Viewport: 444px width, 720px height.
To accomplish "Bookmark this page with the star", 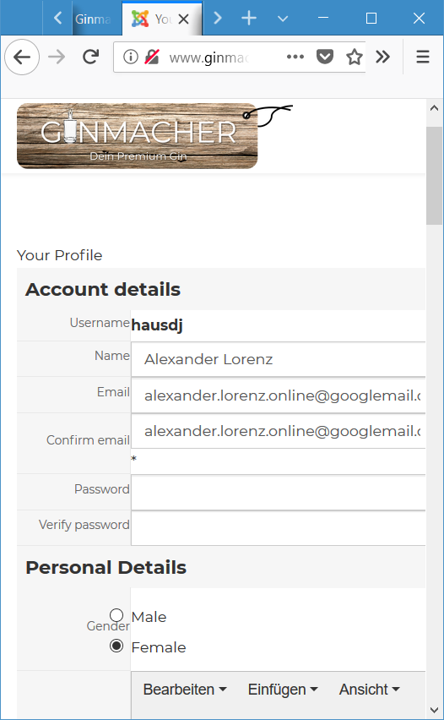I will [354, 57].
